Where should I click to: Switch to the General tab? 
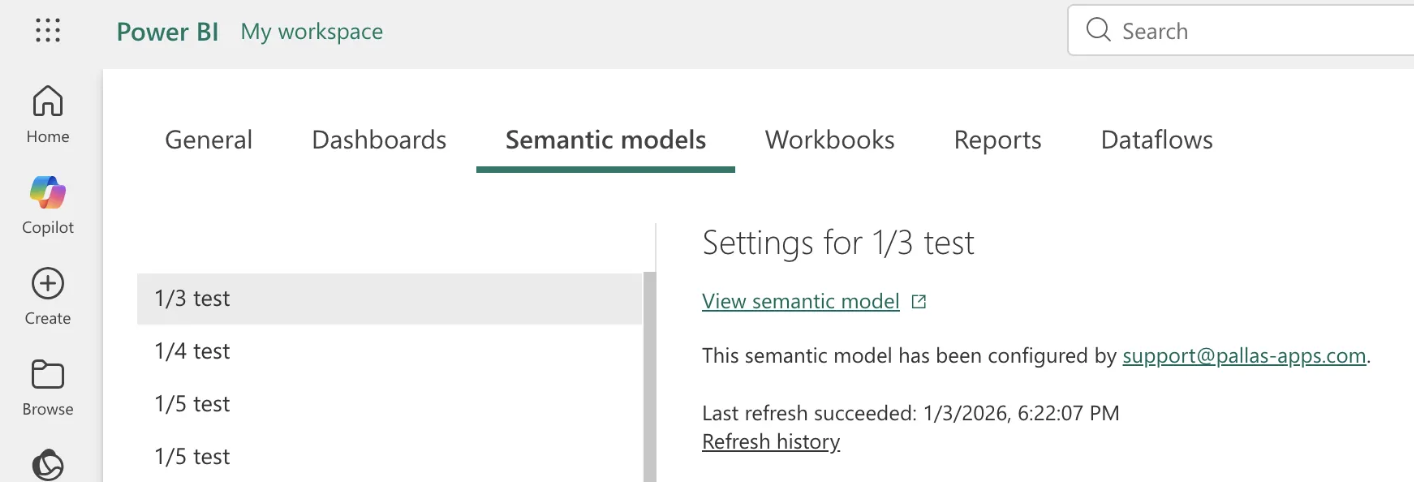[x=209, y=140]
